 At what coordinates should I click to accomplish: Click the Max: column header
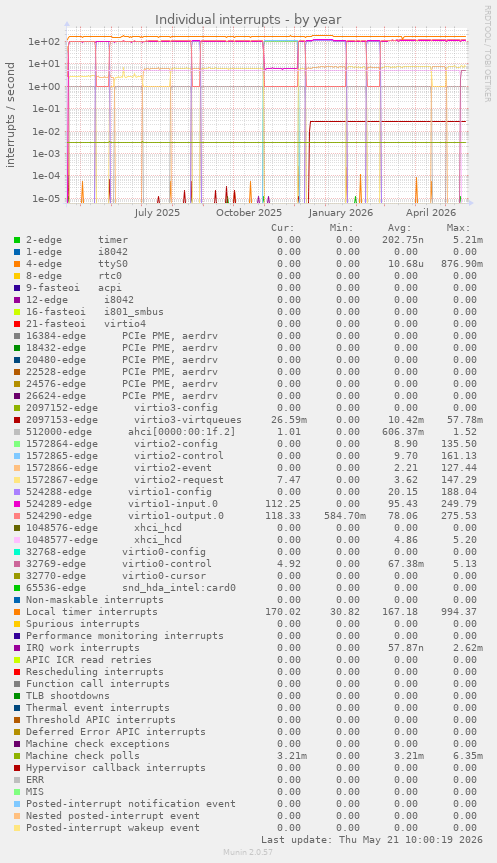458,228
